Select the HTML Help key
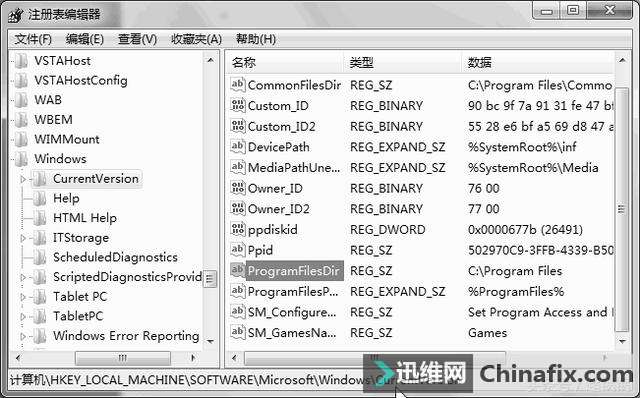Image resolution: width=640 pixels, height=398 pixels. 85,218
